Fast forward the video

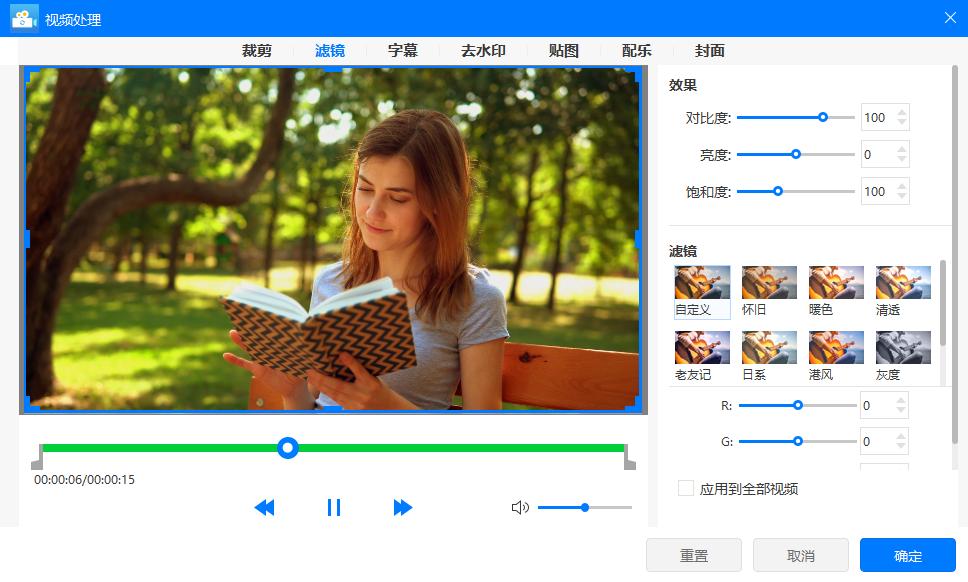point(402,508)
